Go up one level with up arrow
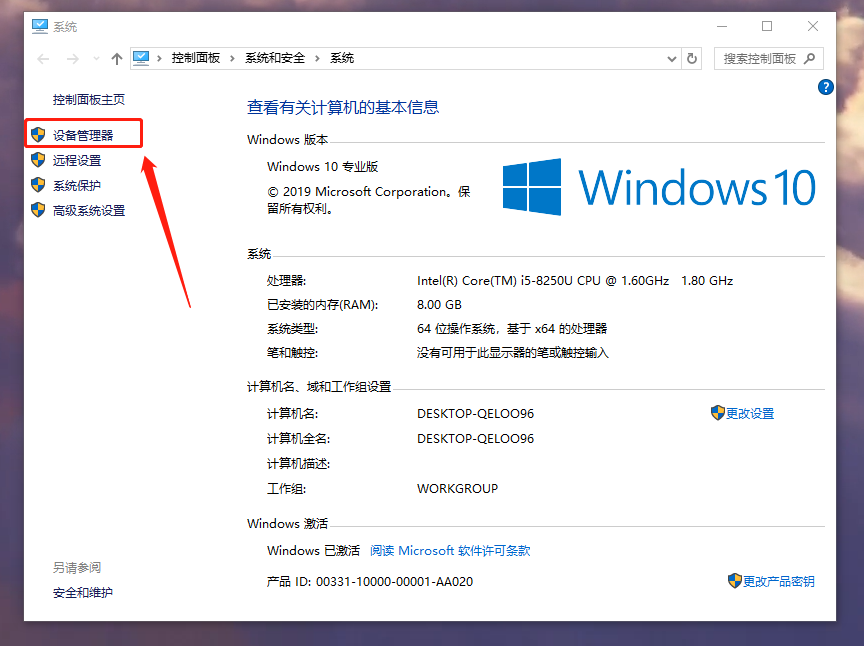Image resolution: width=864 pixels, height=646 pixels. coord(116,59)
